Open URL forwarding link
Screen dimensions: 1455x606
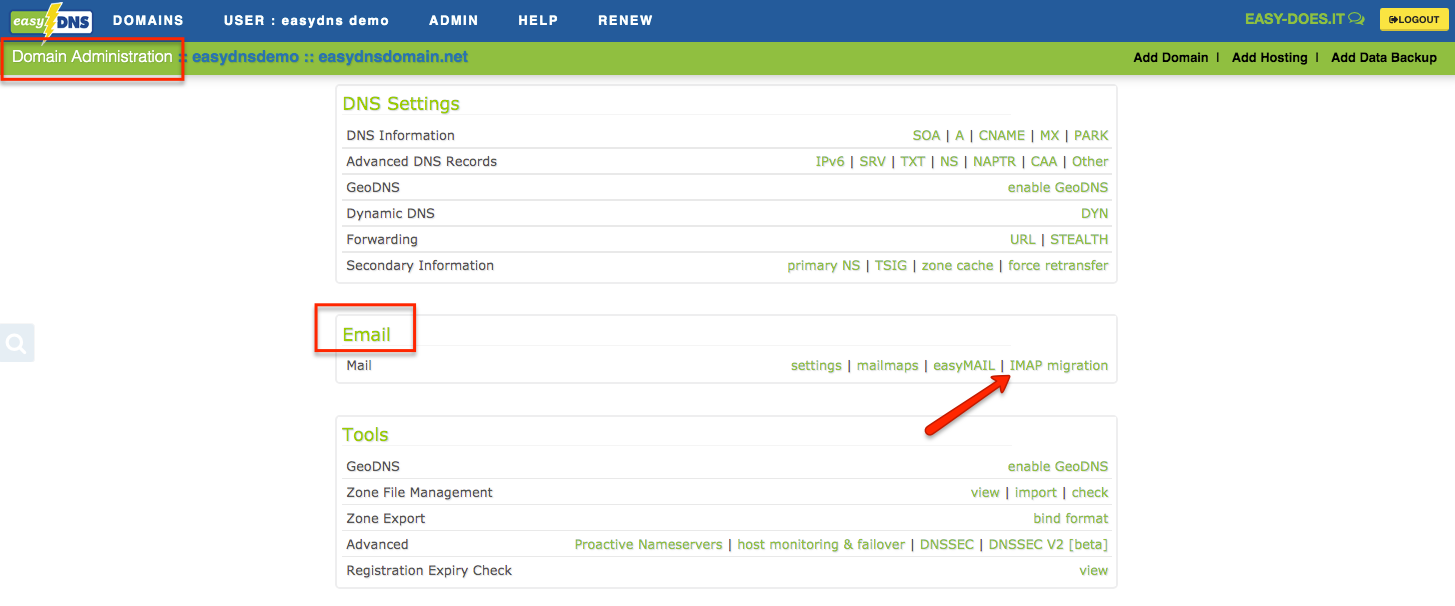[1023, 240]
